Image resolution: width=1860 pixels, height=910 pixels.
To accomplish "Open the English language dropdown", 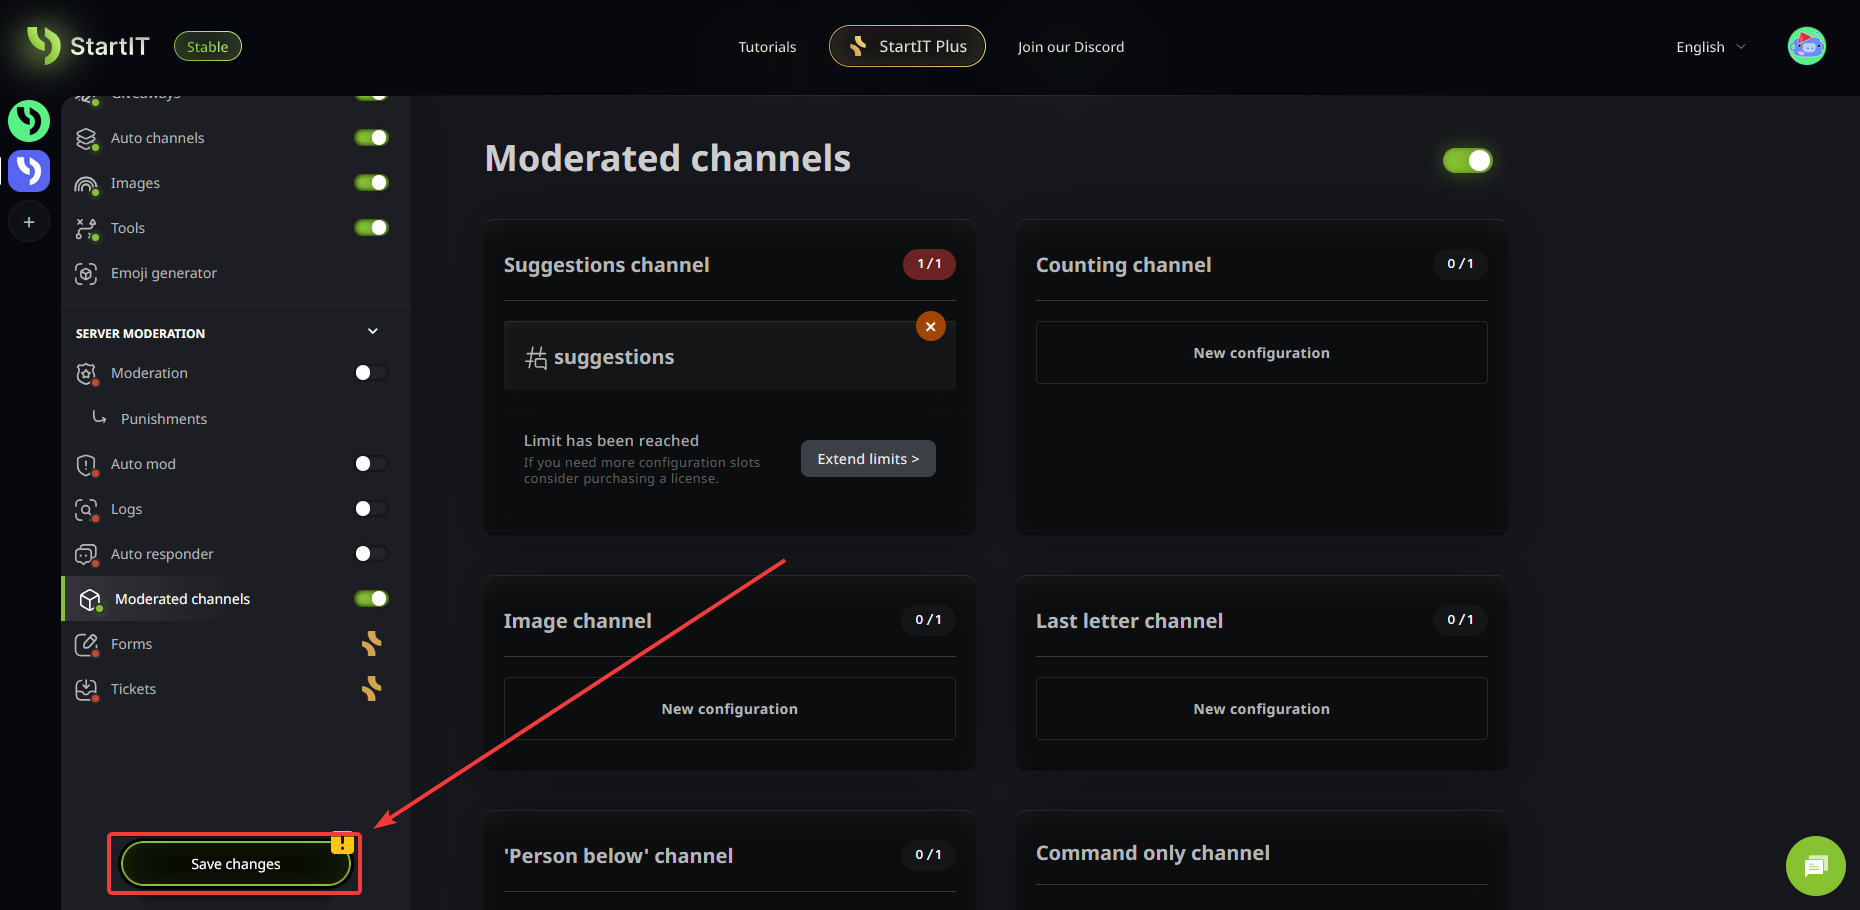I will (x=1710, y=47).
